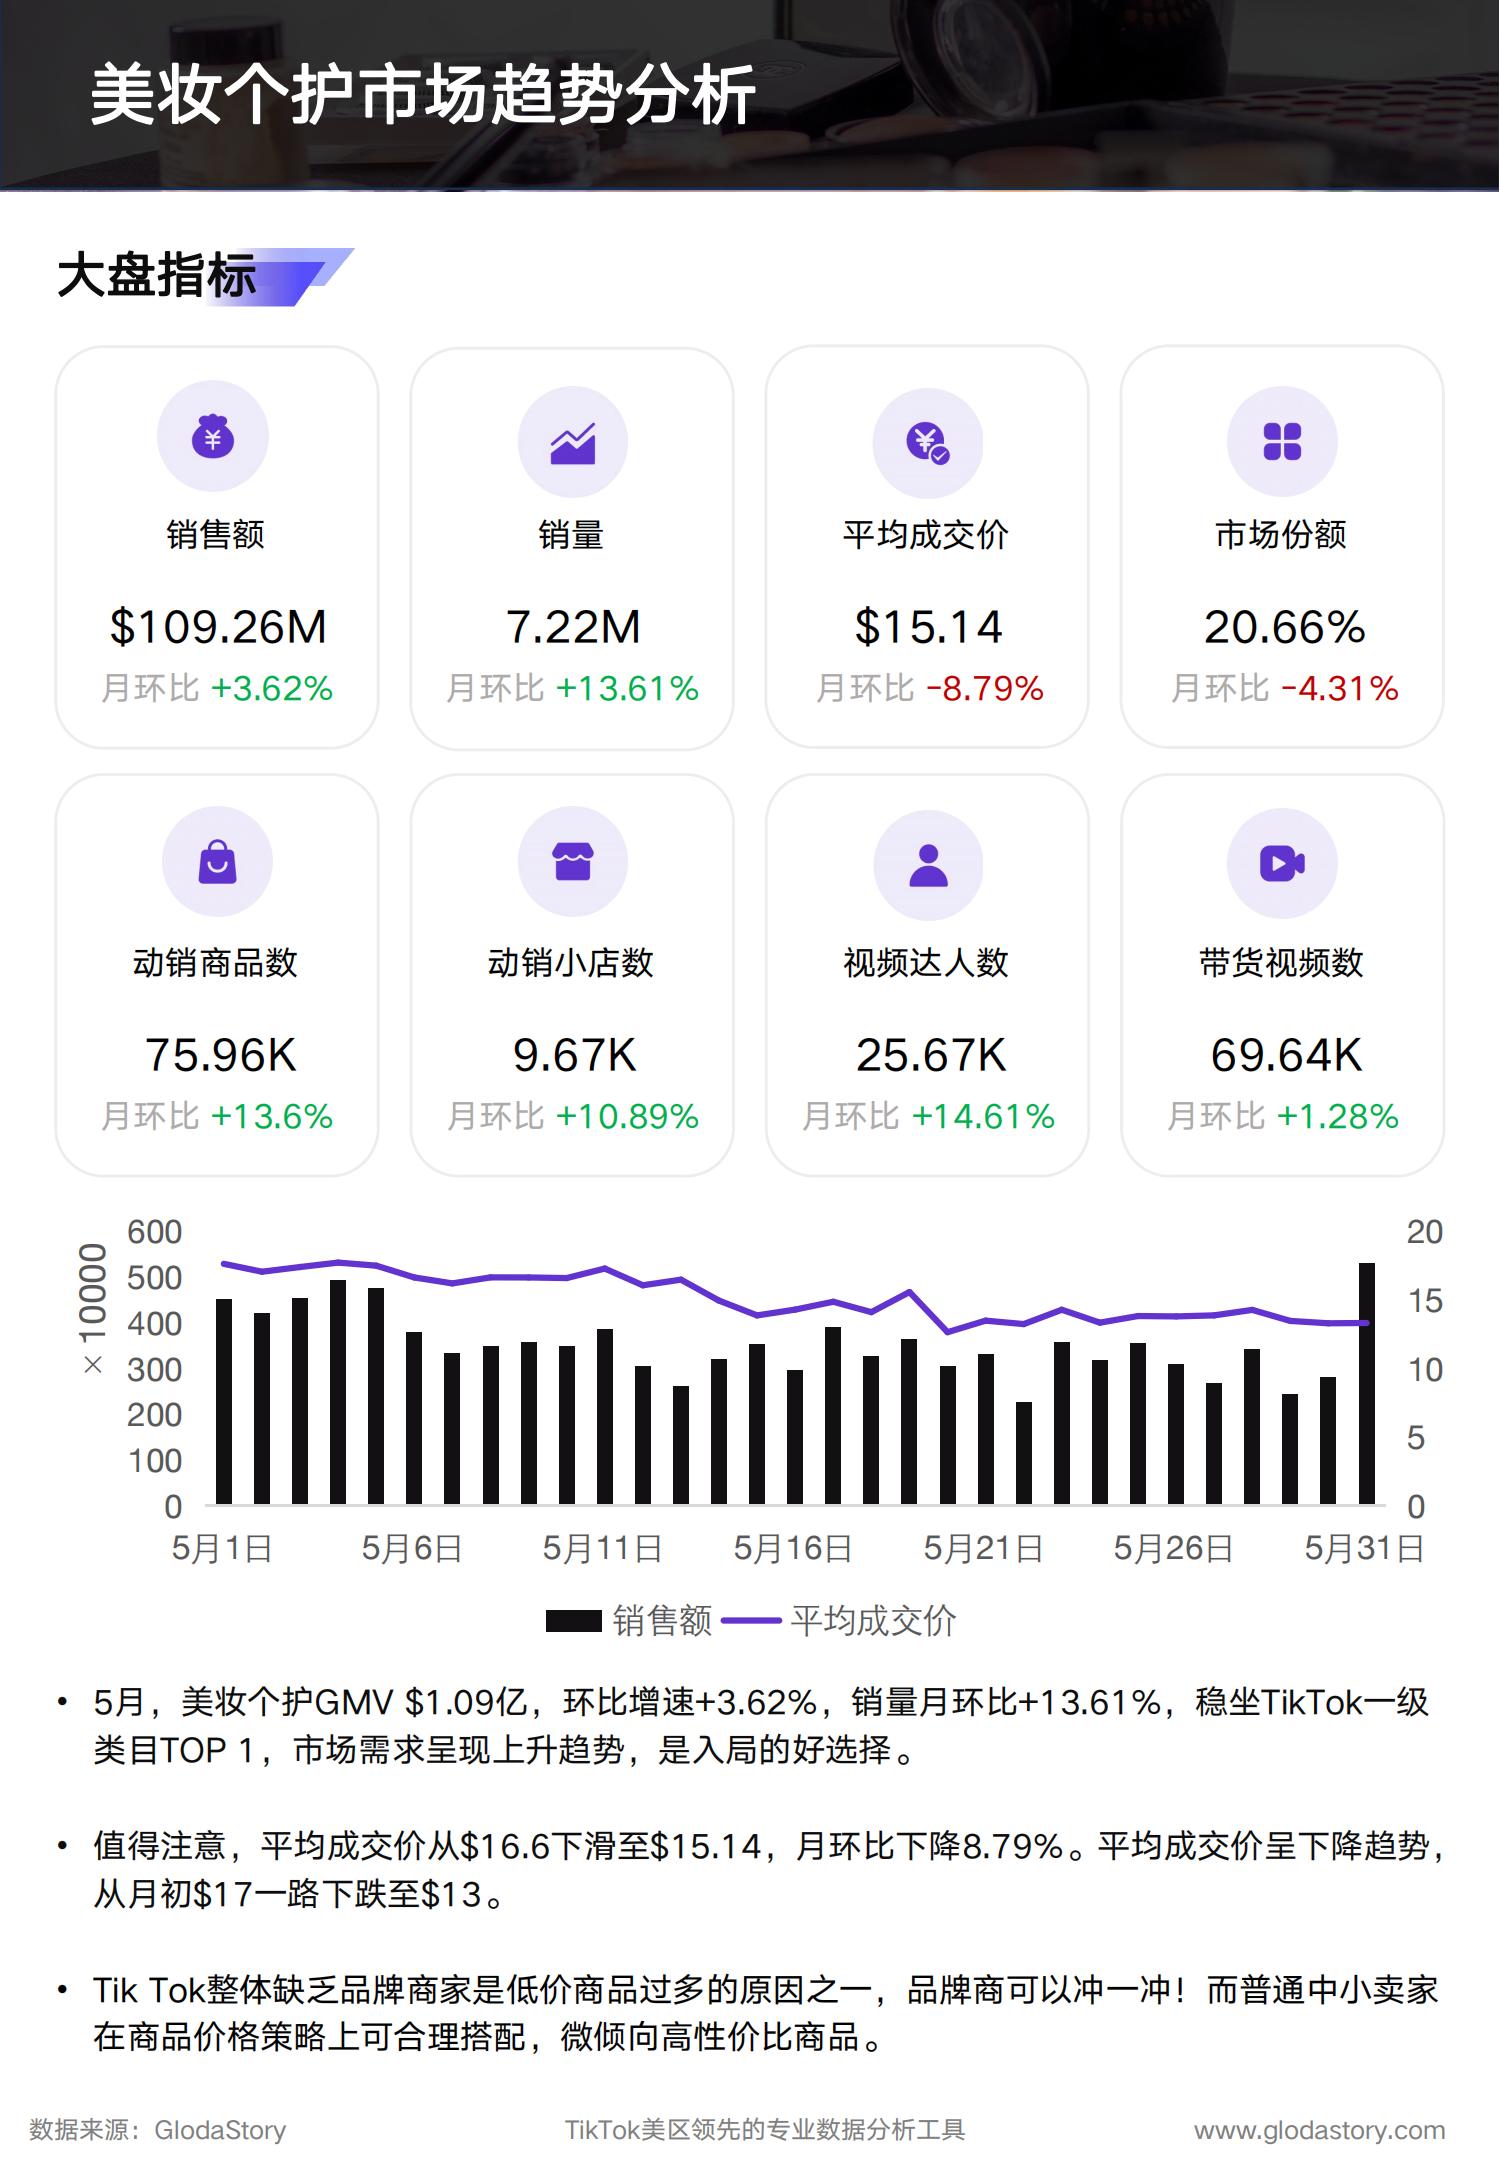This screenshot has width=1500, height=2167.
Task: Click the trend chart icon above 销量
Action: [573, 442]
